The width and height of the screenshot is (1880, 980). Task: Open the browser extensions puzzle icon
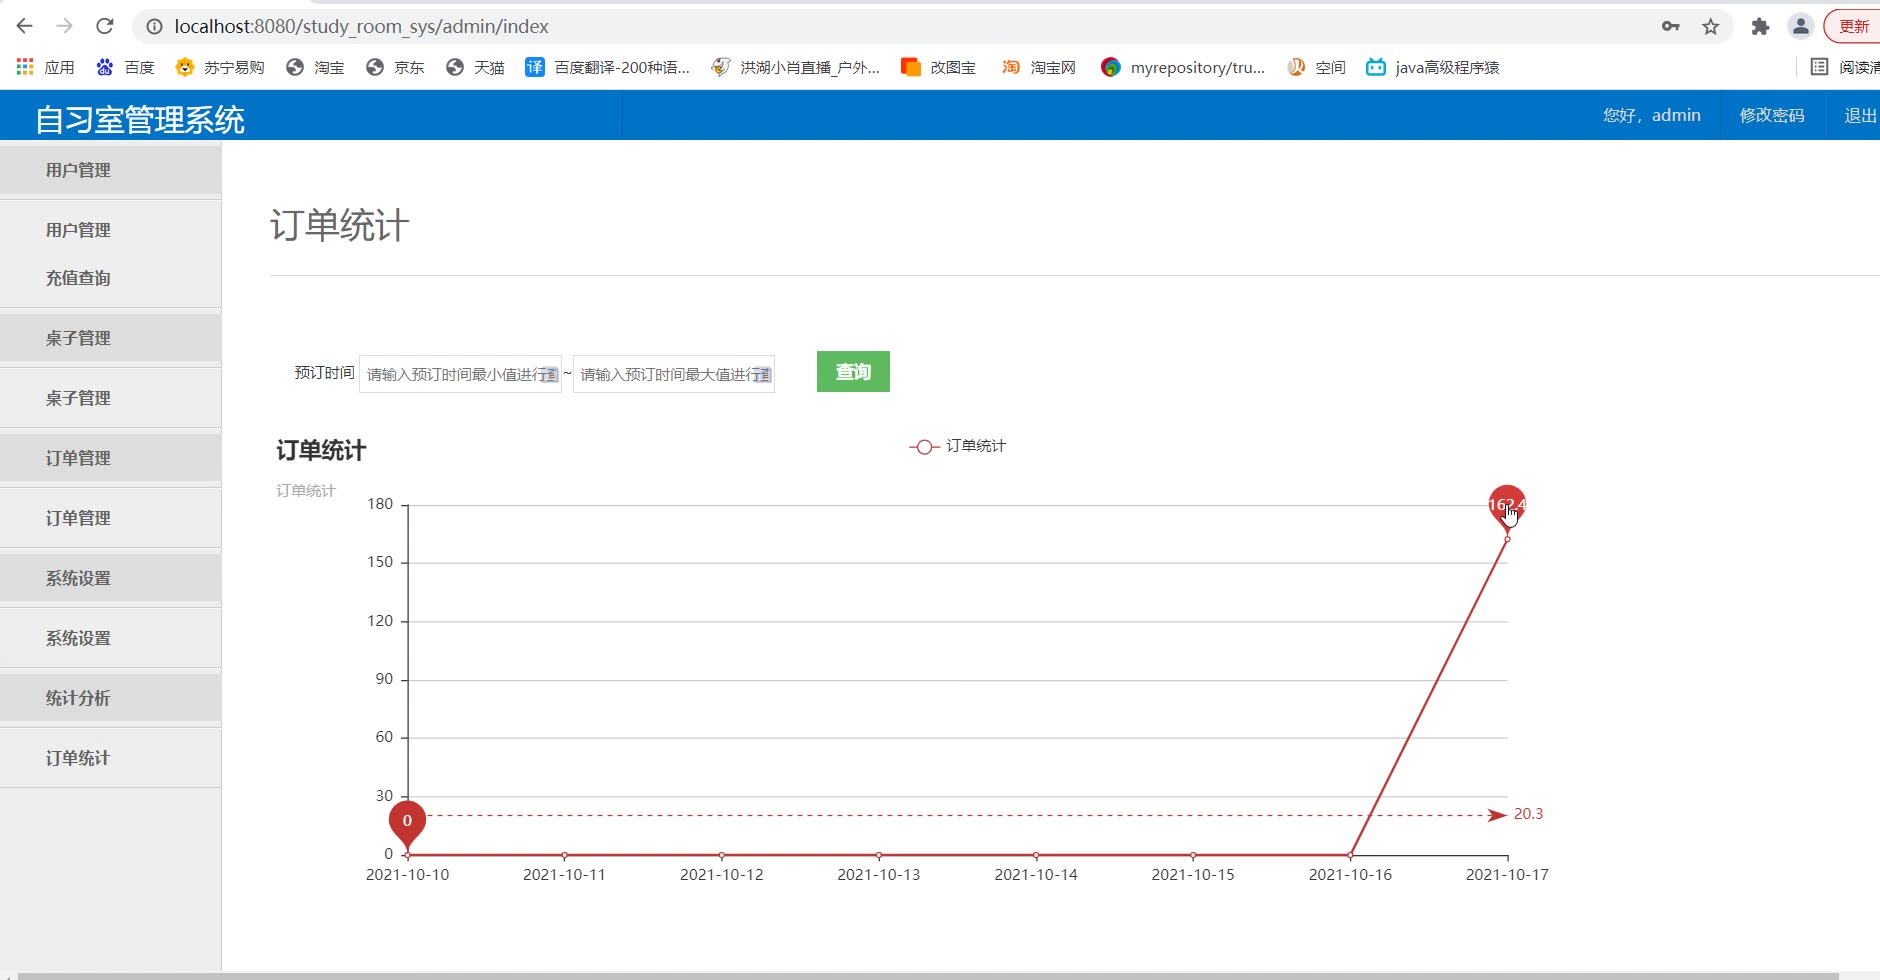(1760, 27)
